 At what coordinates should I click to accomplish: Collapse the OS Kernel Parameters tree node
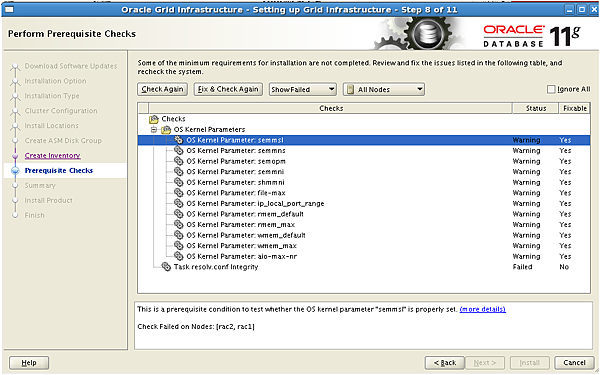(x=154, y=130)
